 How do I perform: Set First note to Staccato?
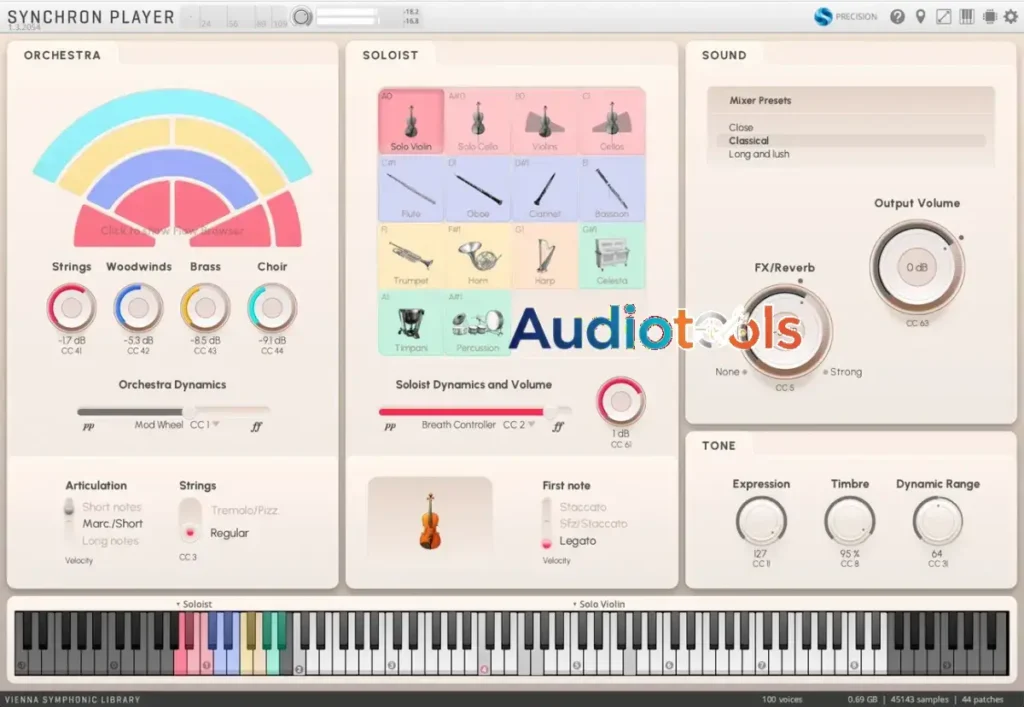tap(583, 507)
